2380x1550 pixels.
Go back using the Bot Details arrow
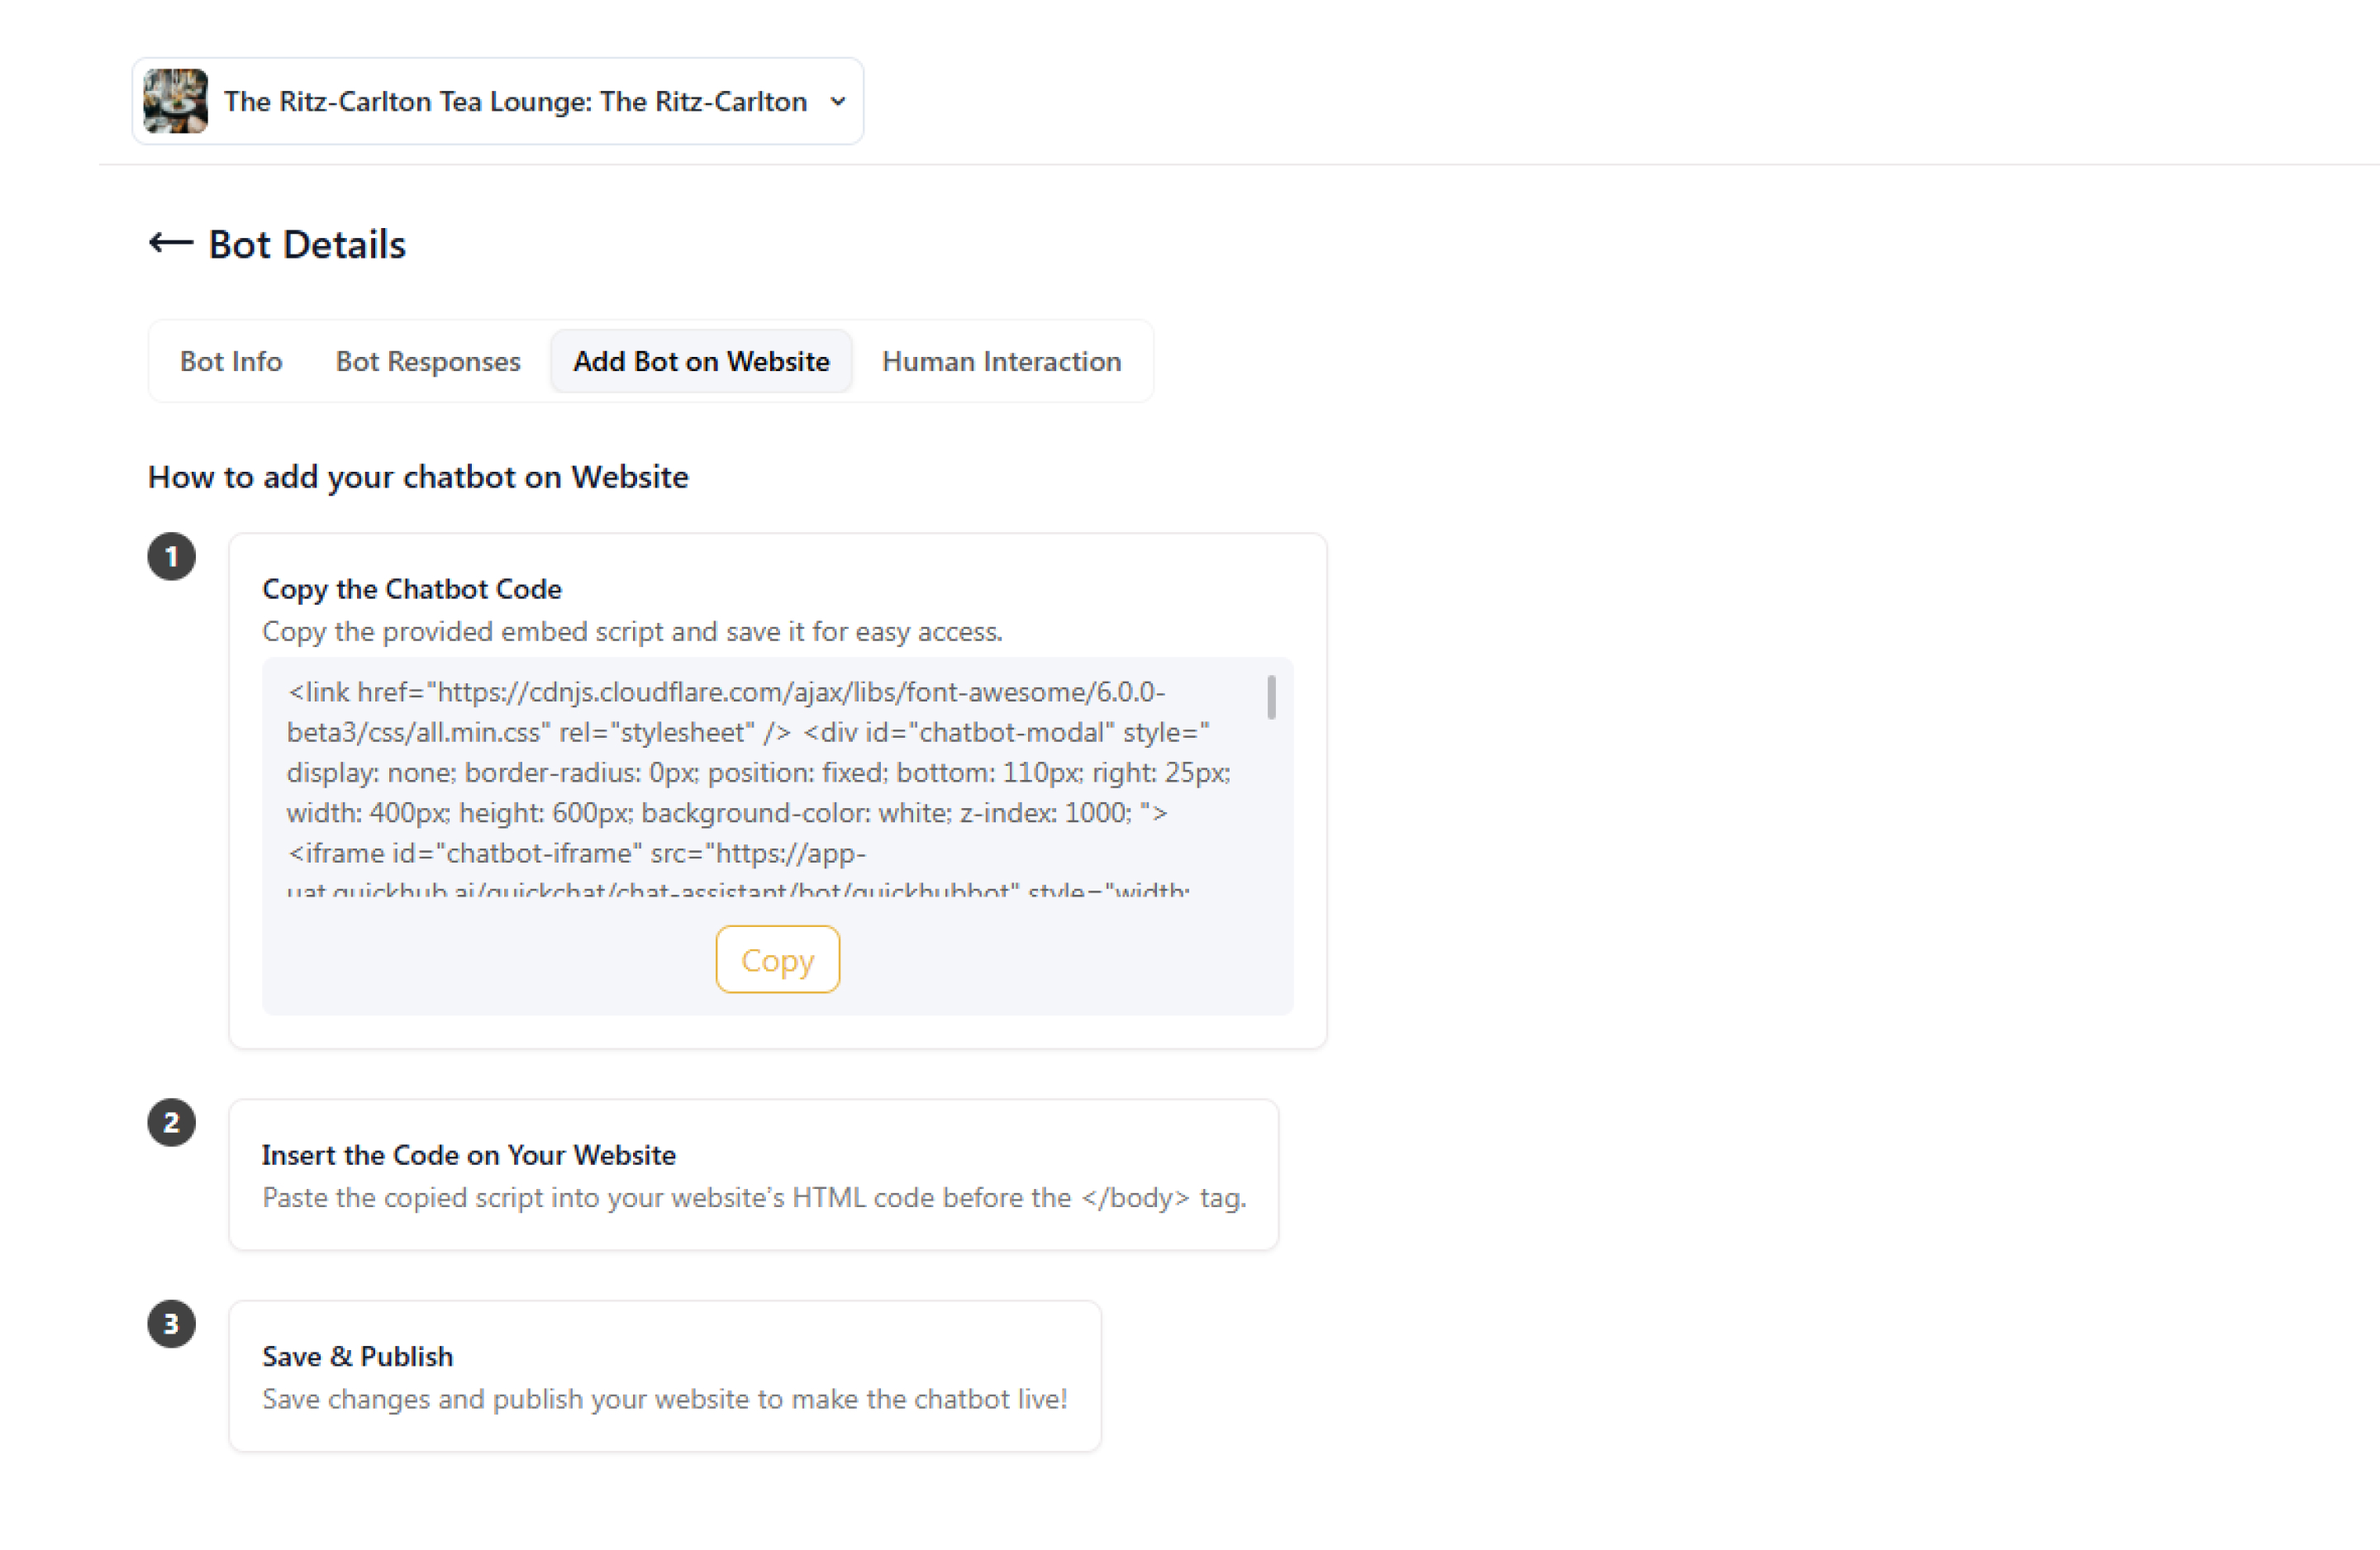pos(170,243)
